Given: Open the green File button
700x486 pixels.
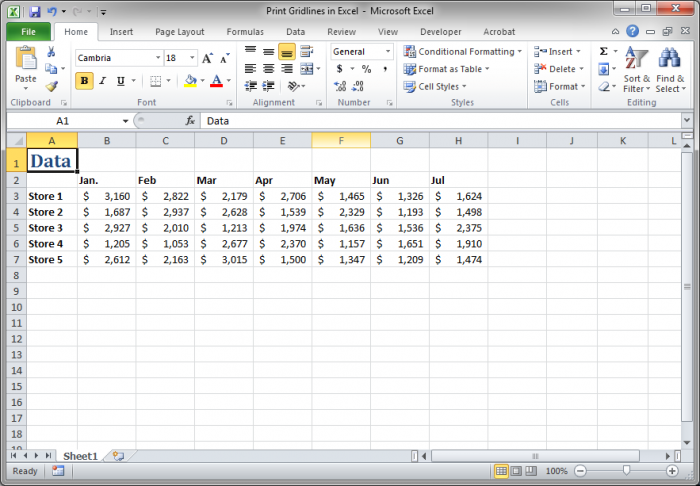Looking at the screenshot, I should pyautogui.click(x=29, y=32).
